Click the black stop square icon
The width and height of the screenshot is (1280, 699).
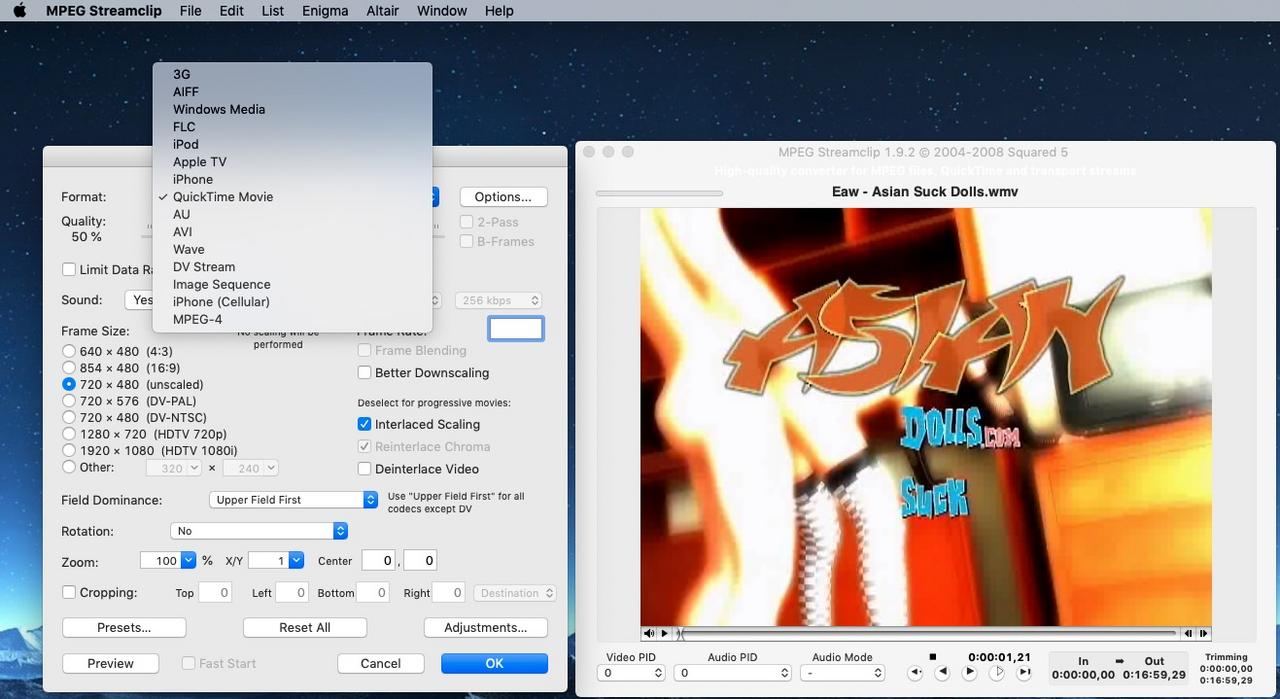click(x=933, y=657)
